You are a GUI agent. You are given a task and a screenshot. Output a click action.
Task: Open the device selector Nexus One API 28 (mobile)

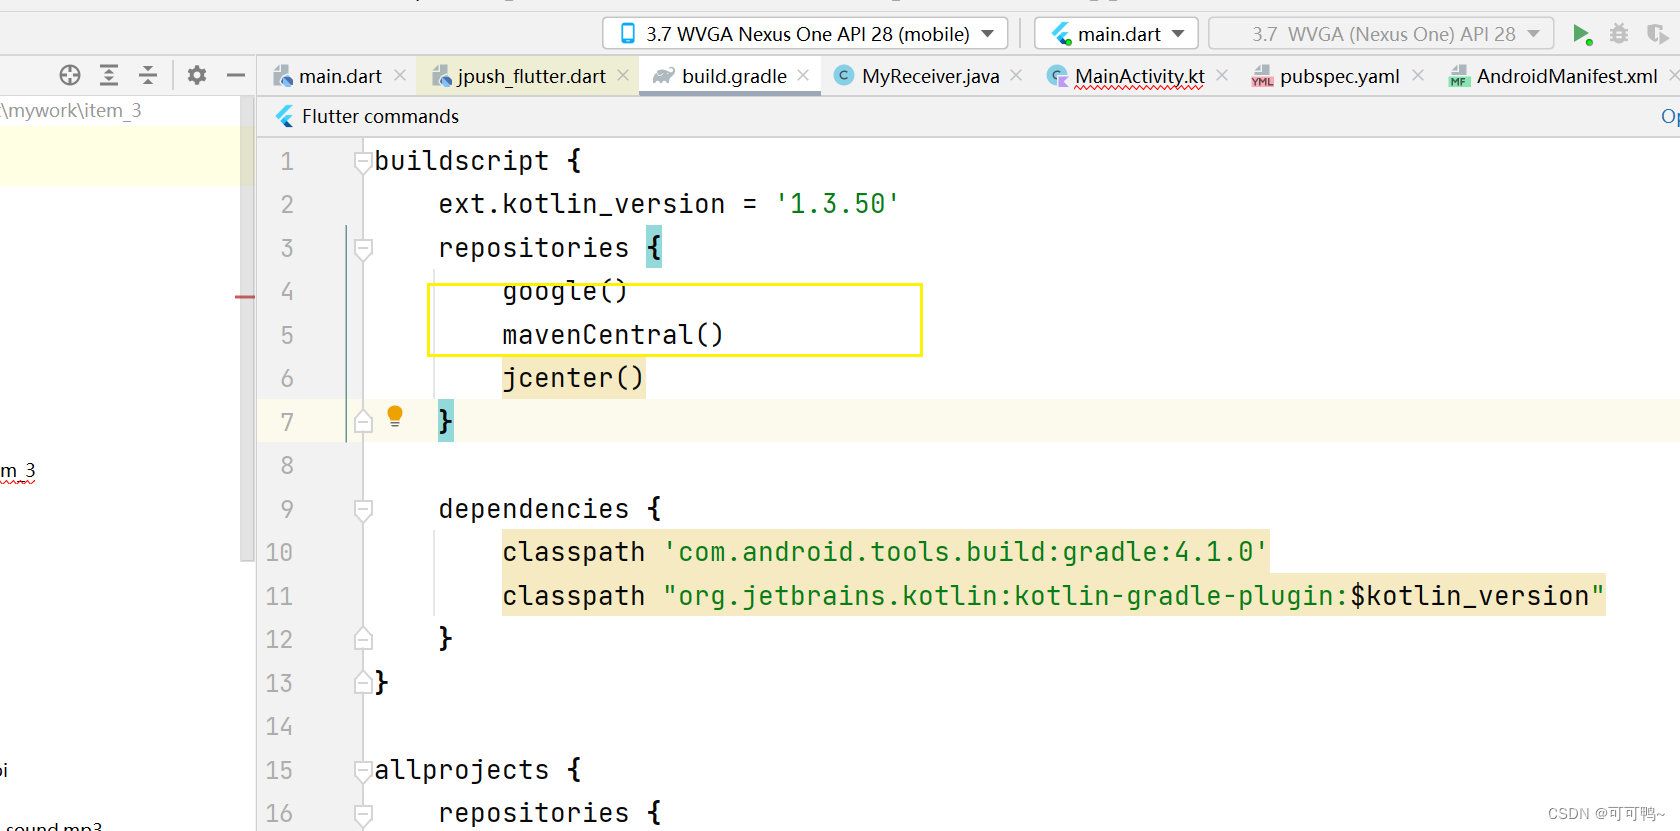805,34
